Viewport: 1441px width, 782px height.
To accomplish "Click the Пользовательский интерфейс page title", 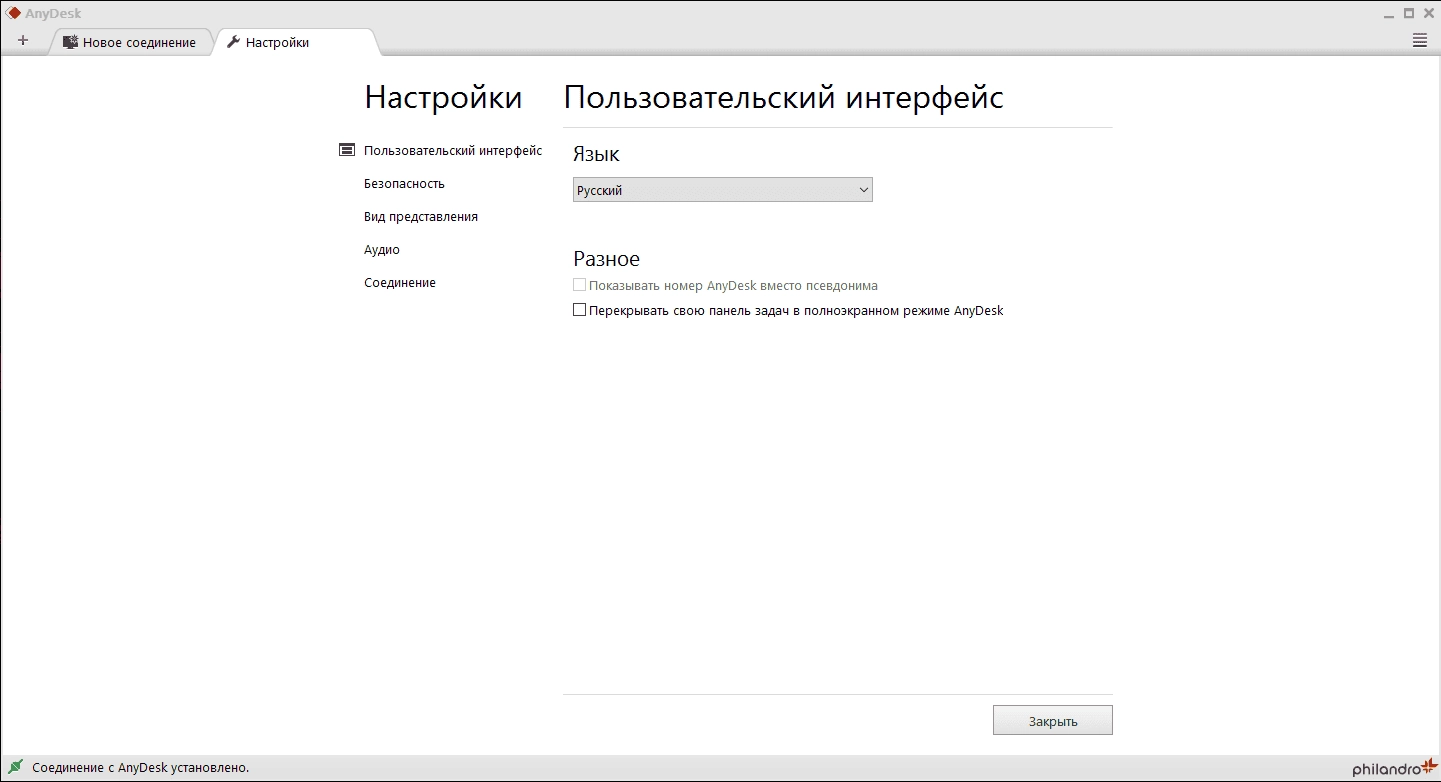I will 784,98.
